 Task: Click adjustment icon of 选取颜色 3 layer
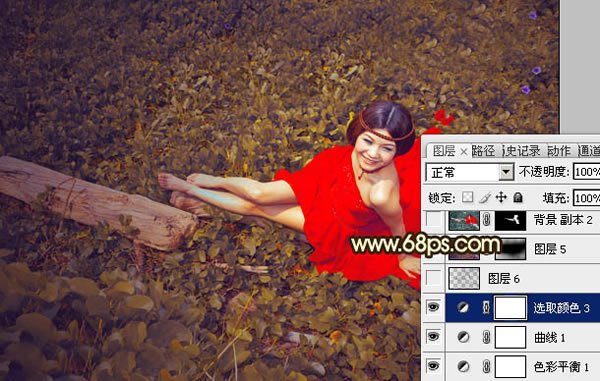pyautogui.click(x=463, y=307)
